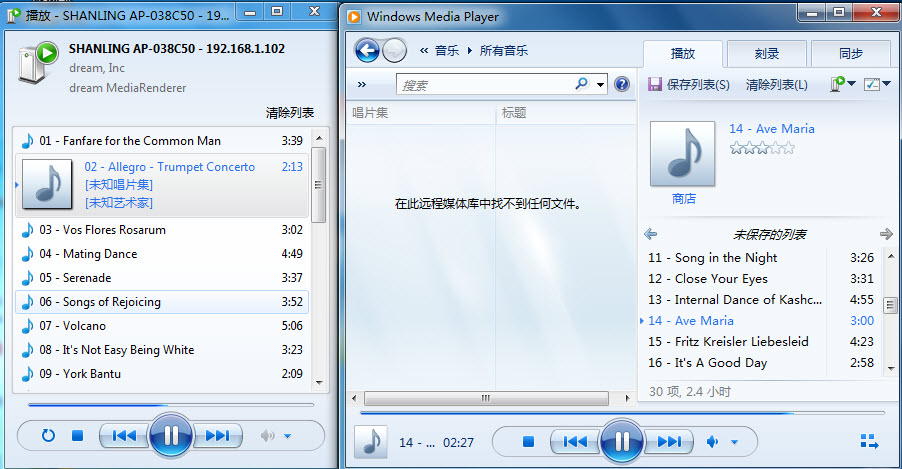This screenshot has width=902, height=469.
Task: Next track in Windows Media Player
Action: (x=669, y=441)
